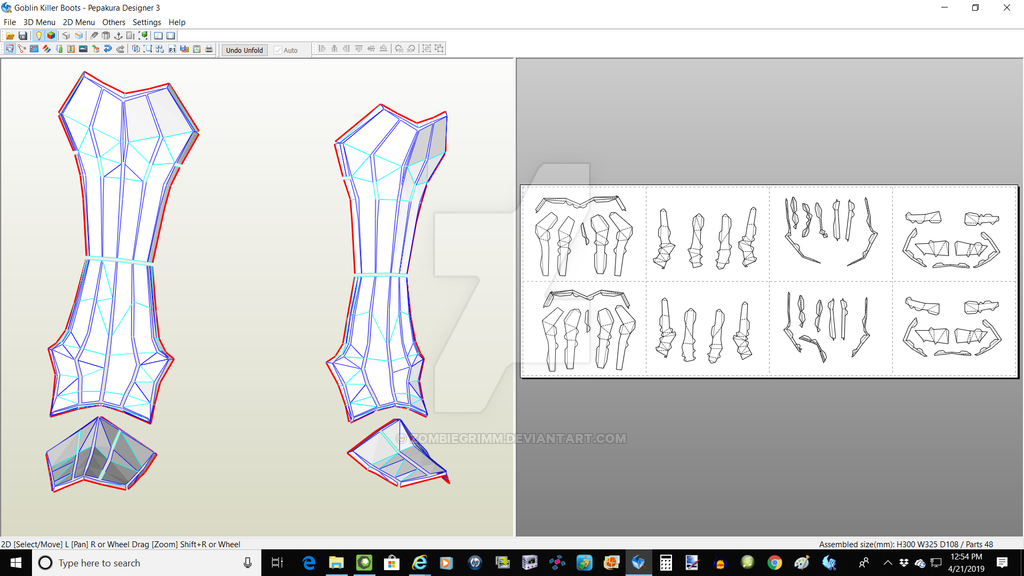1024x576 pixels.
Task: Click the 'Type here to search' box
Action: click(x=146, y=562)
